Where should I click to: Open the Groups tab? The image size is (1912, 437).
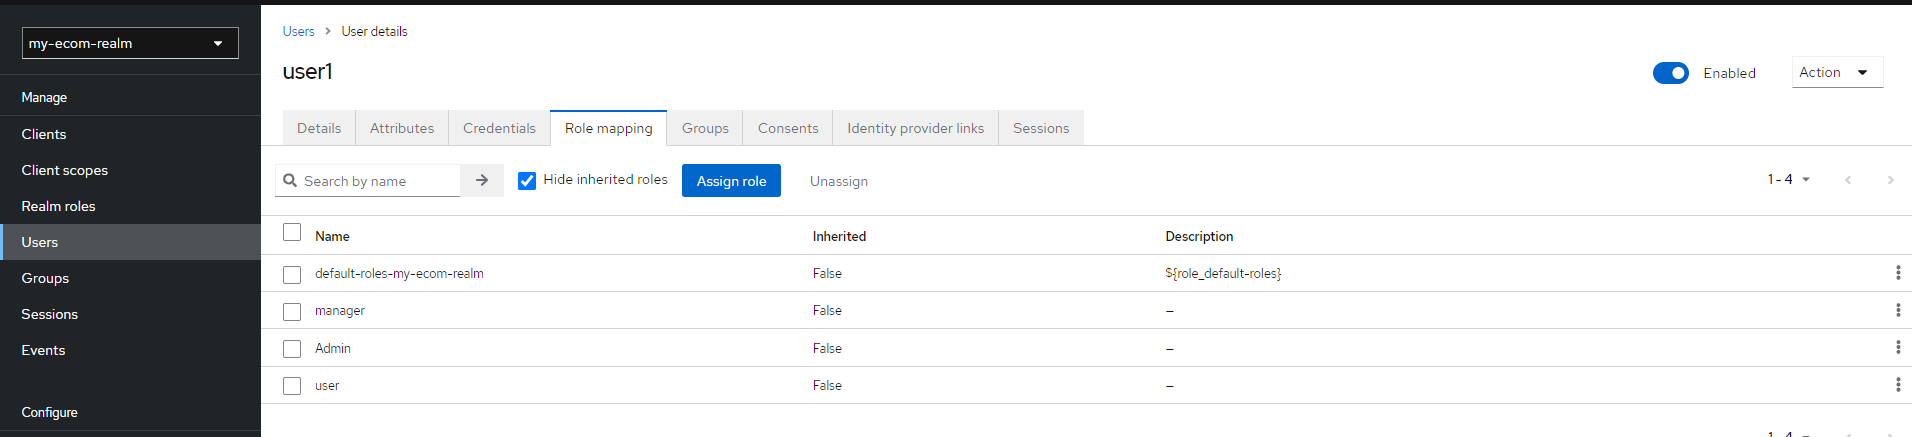pyautogui.click(x=705, y=128)
